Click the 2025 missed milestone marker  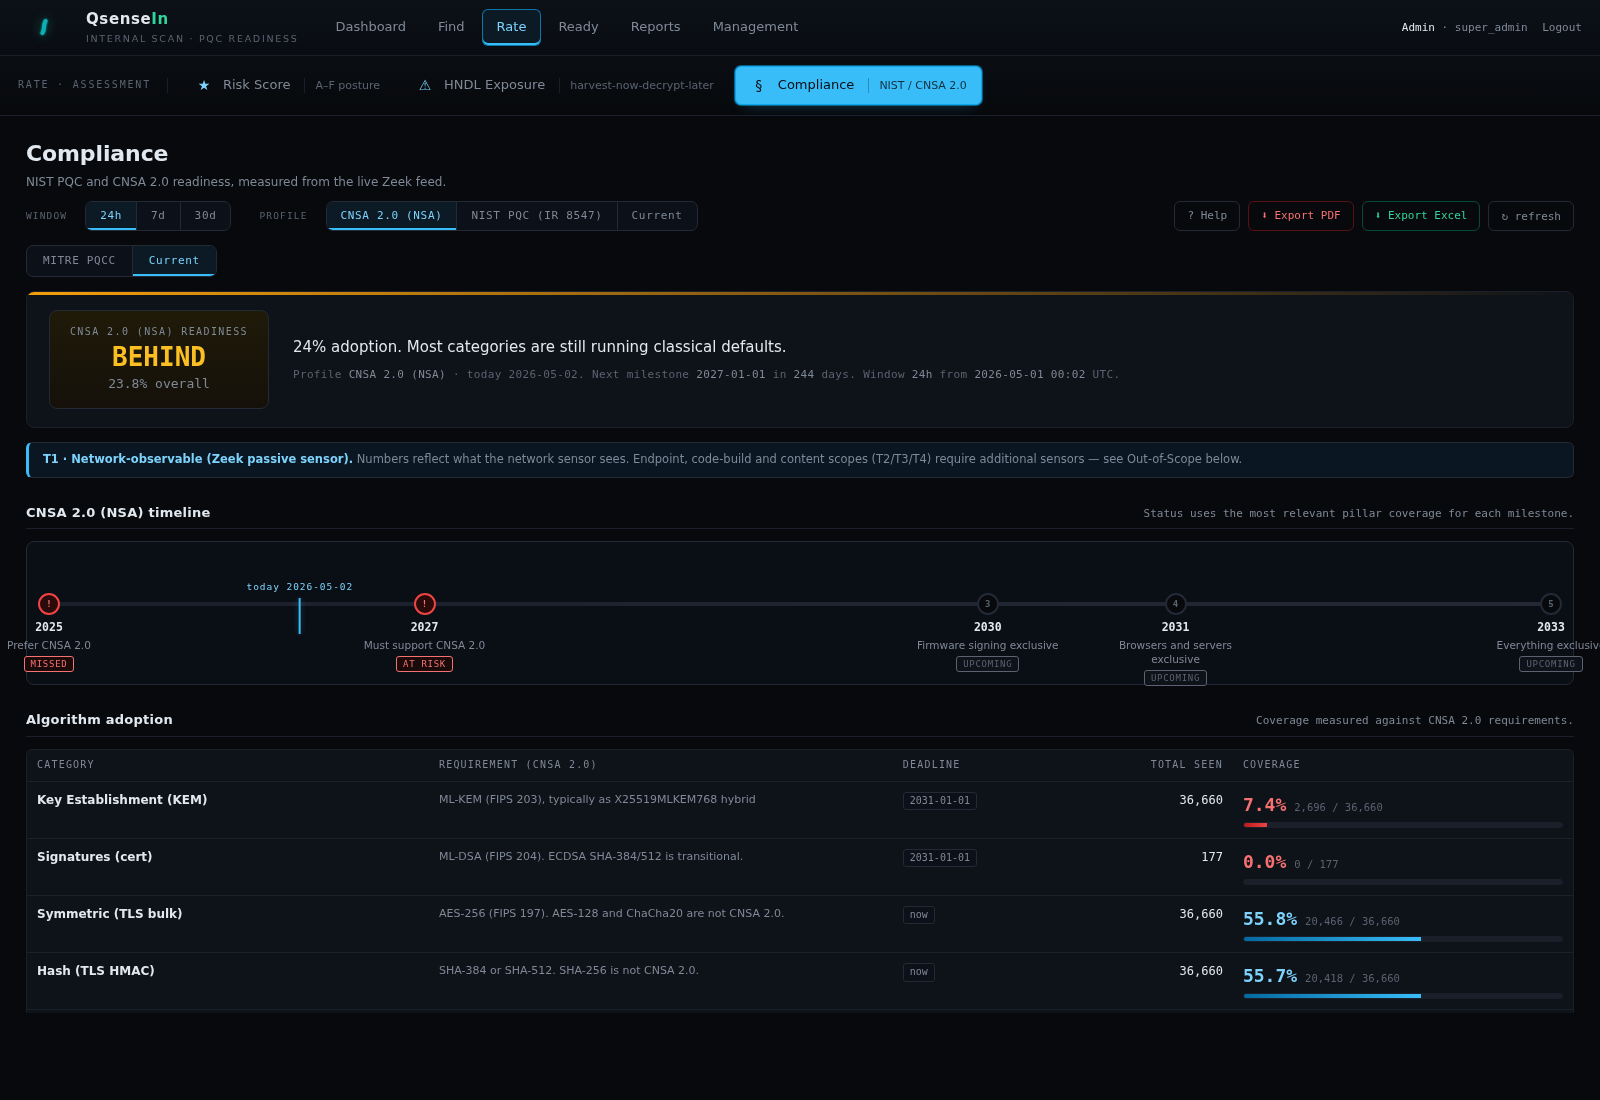49,604
